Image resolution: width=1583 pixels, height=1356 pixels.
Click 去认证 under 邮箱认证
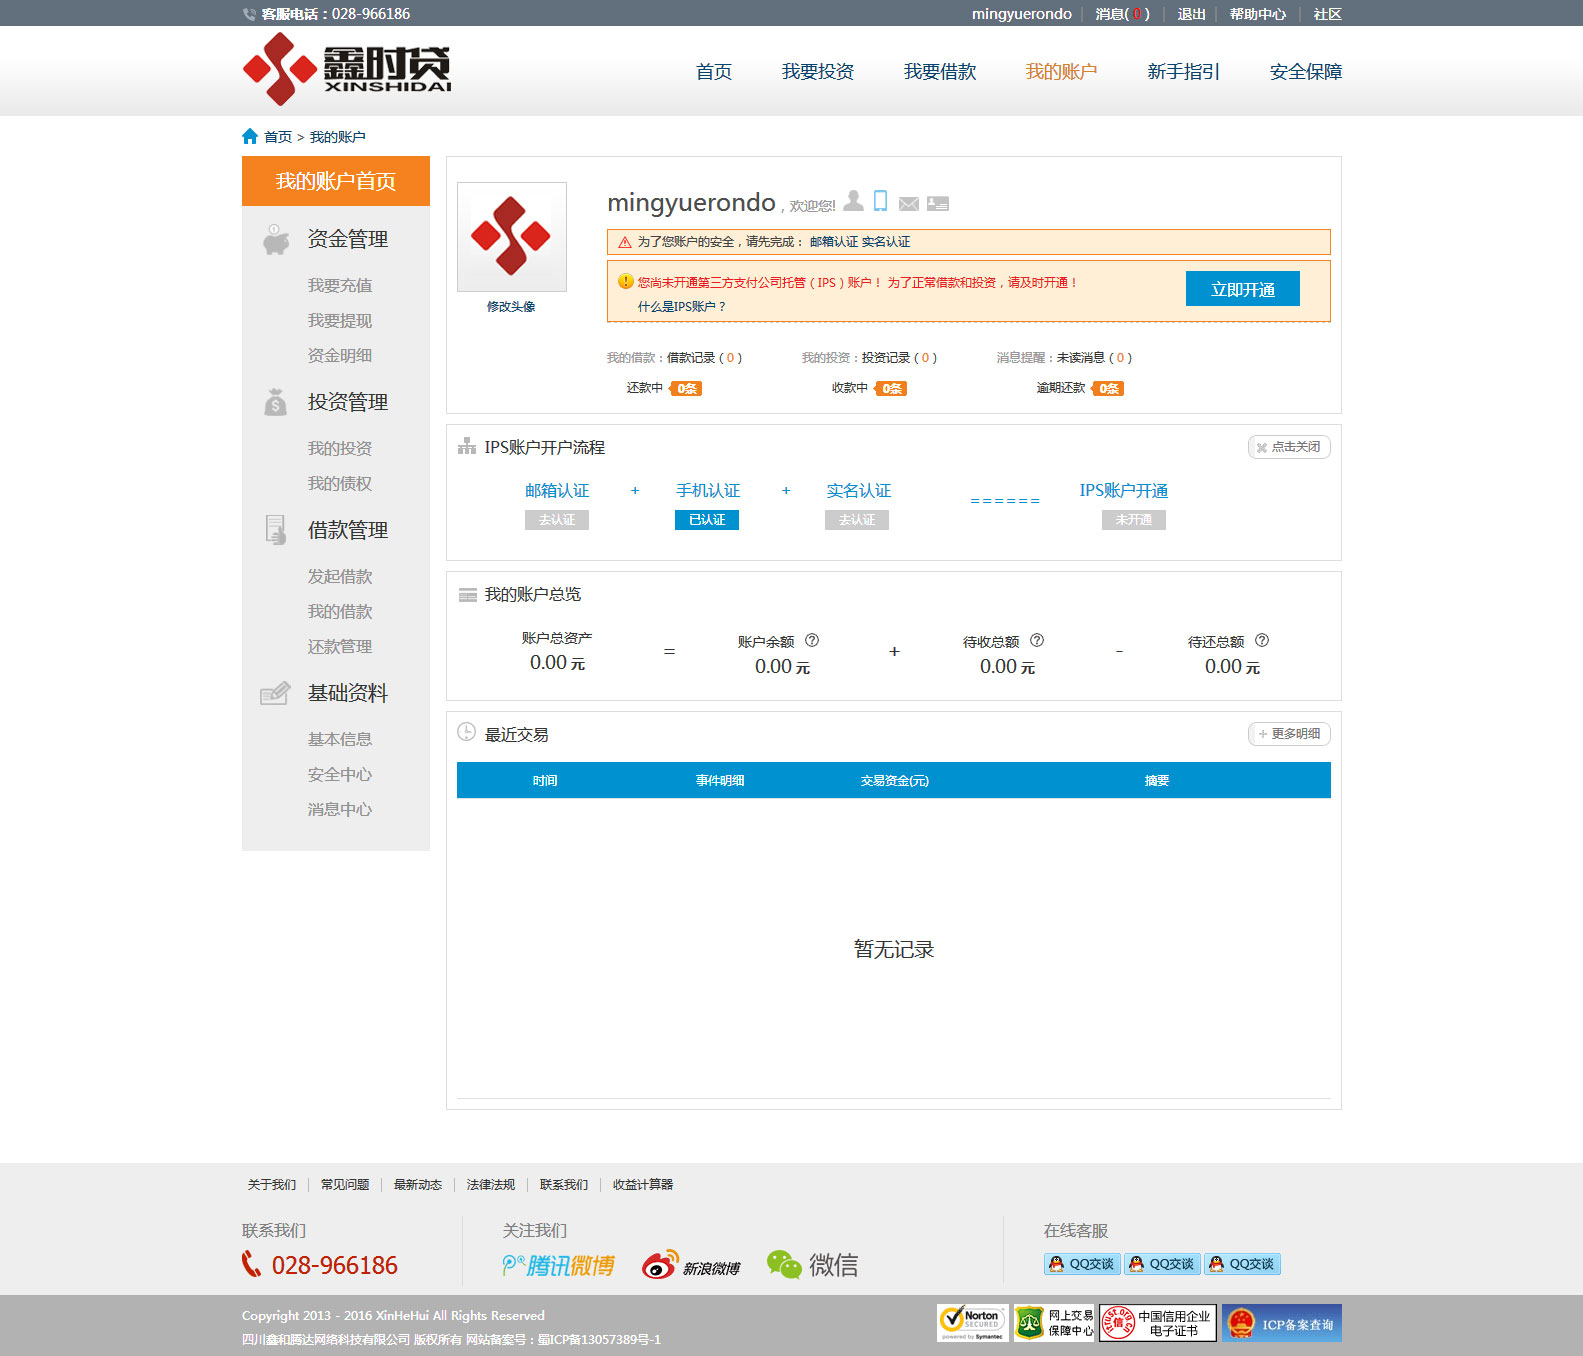coord(556,520)
